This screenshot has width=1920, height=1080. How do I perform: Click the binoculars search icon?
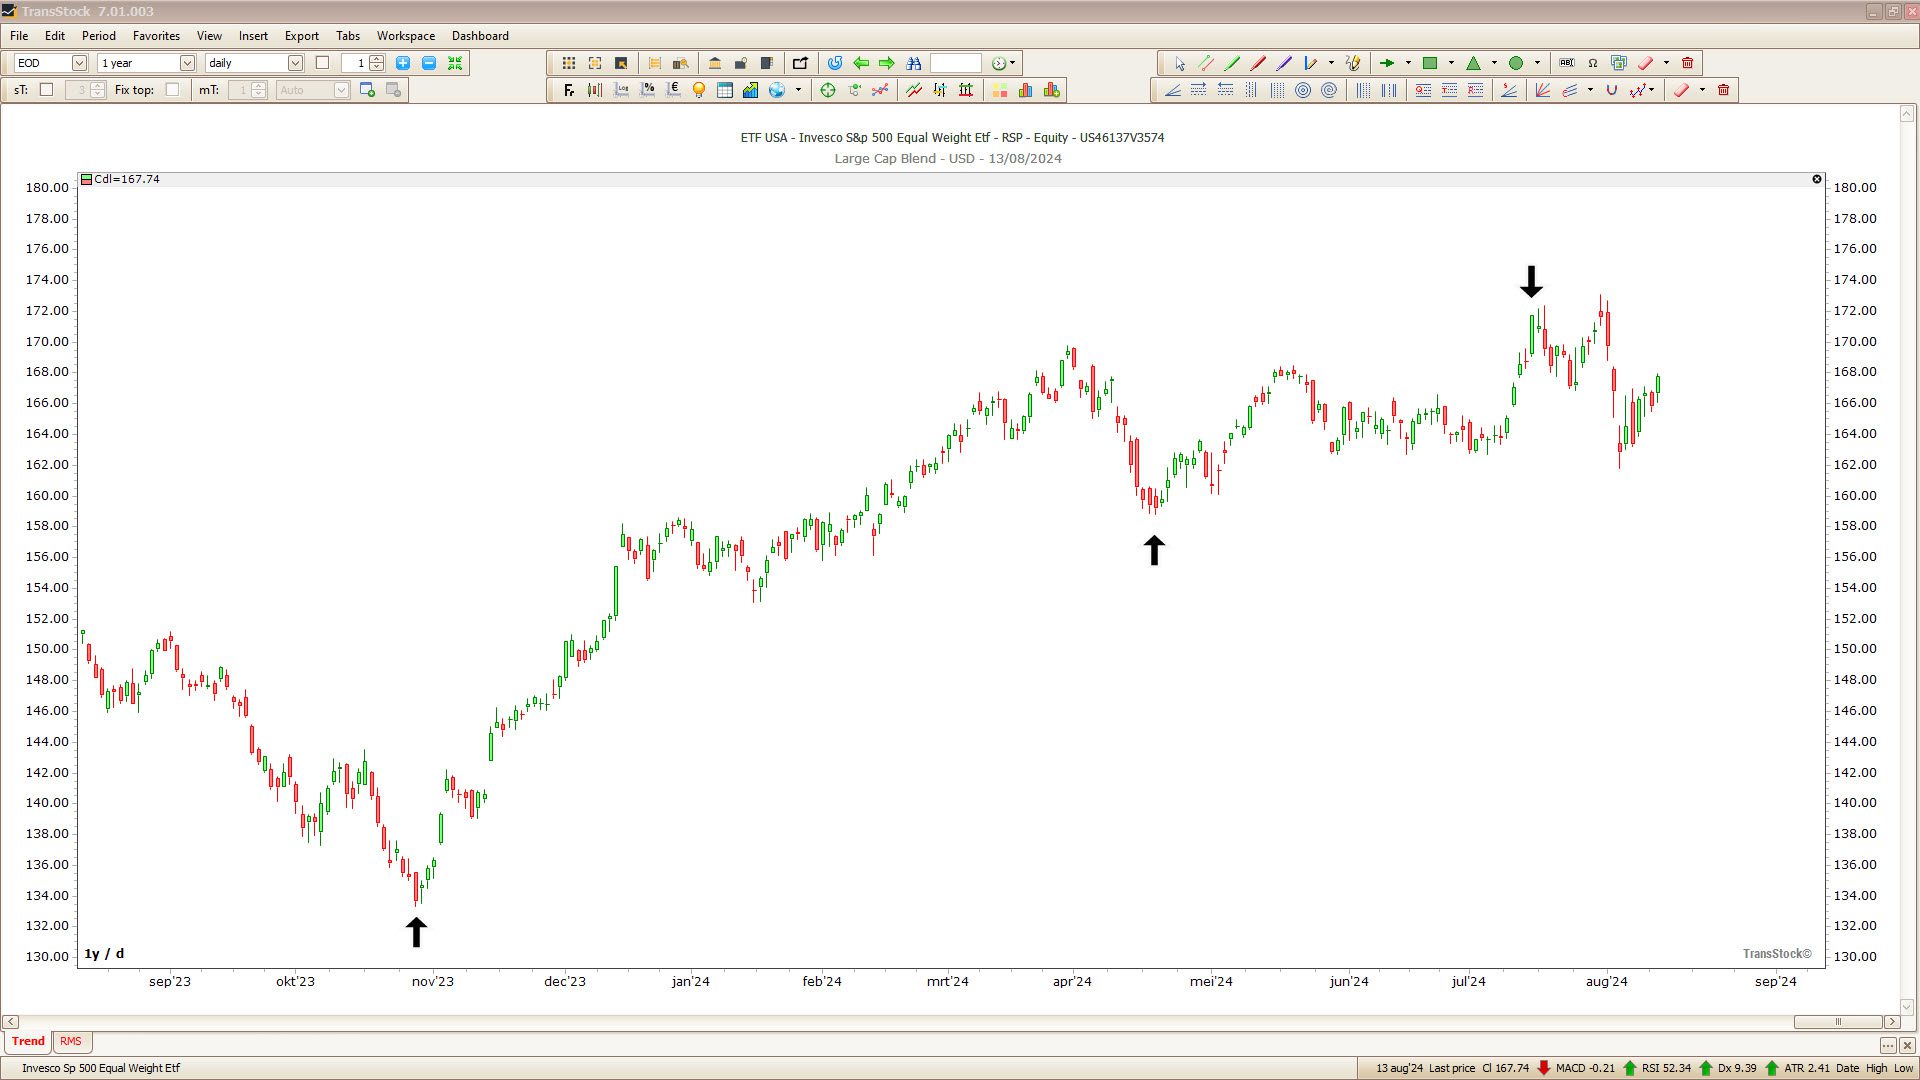[x=913, y=63]
